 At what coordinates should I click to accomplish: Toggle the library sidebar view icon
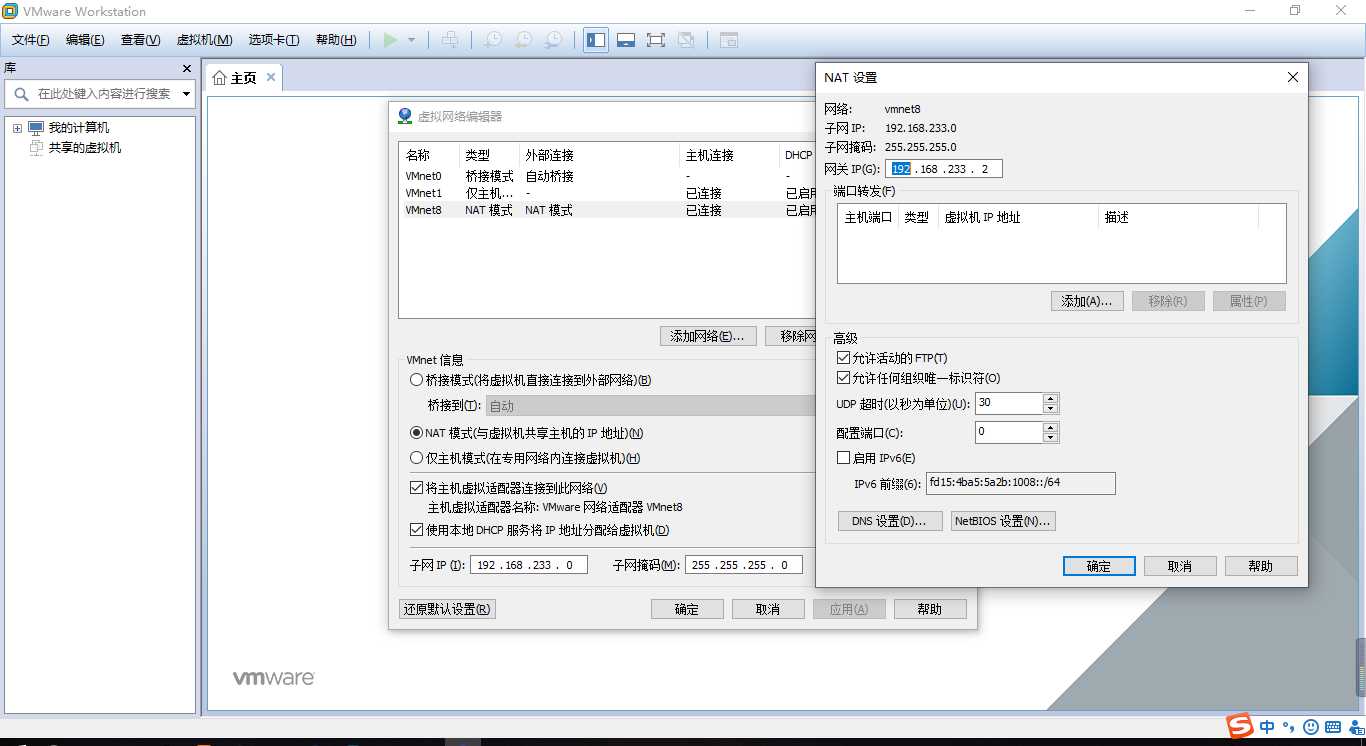596,40
